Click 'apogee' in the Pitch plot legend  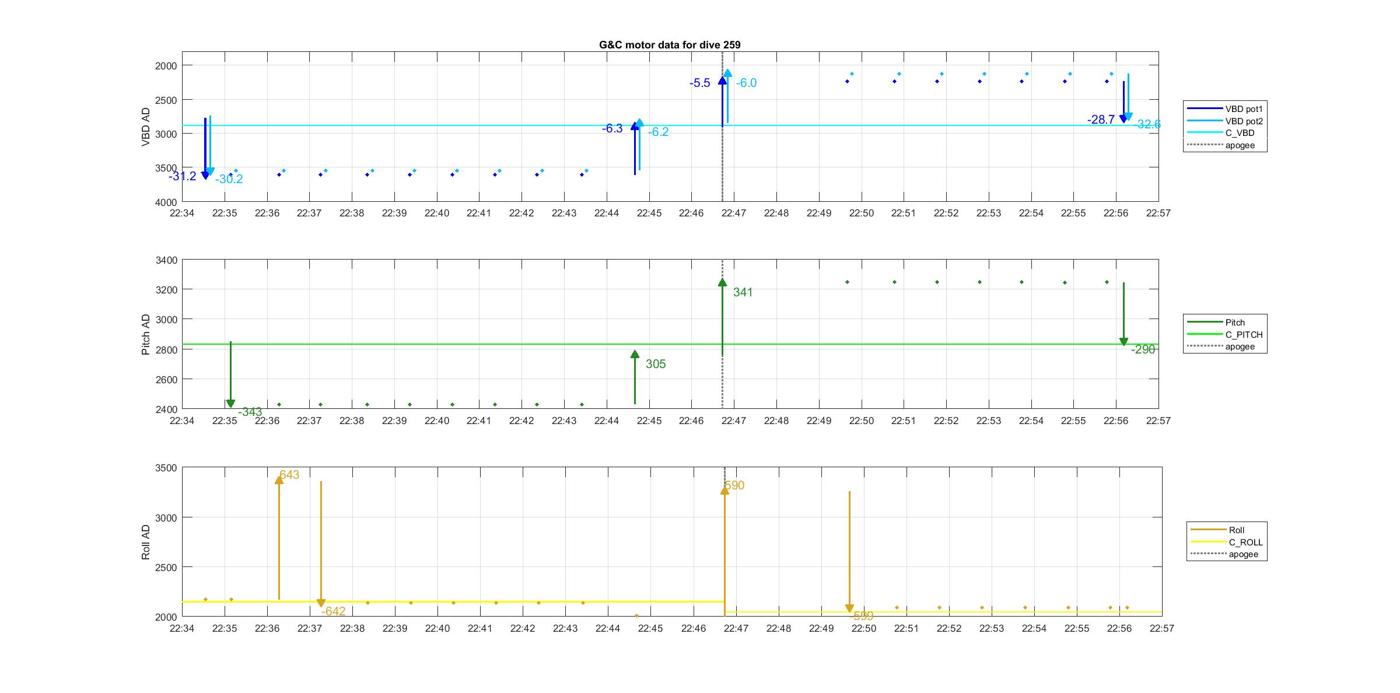click(x=1221, y=347)
